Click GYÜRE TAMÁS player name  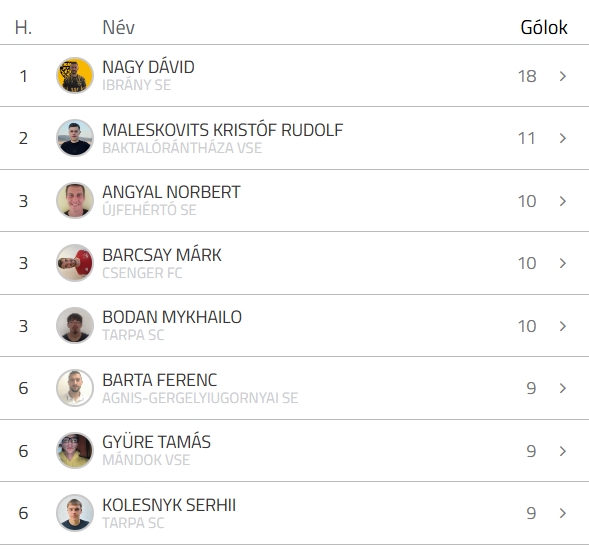(x=156, y=442)
